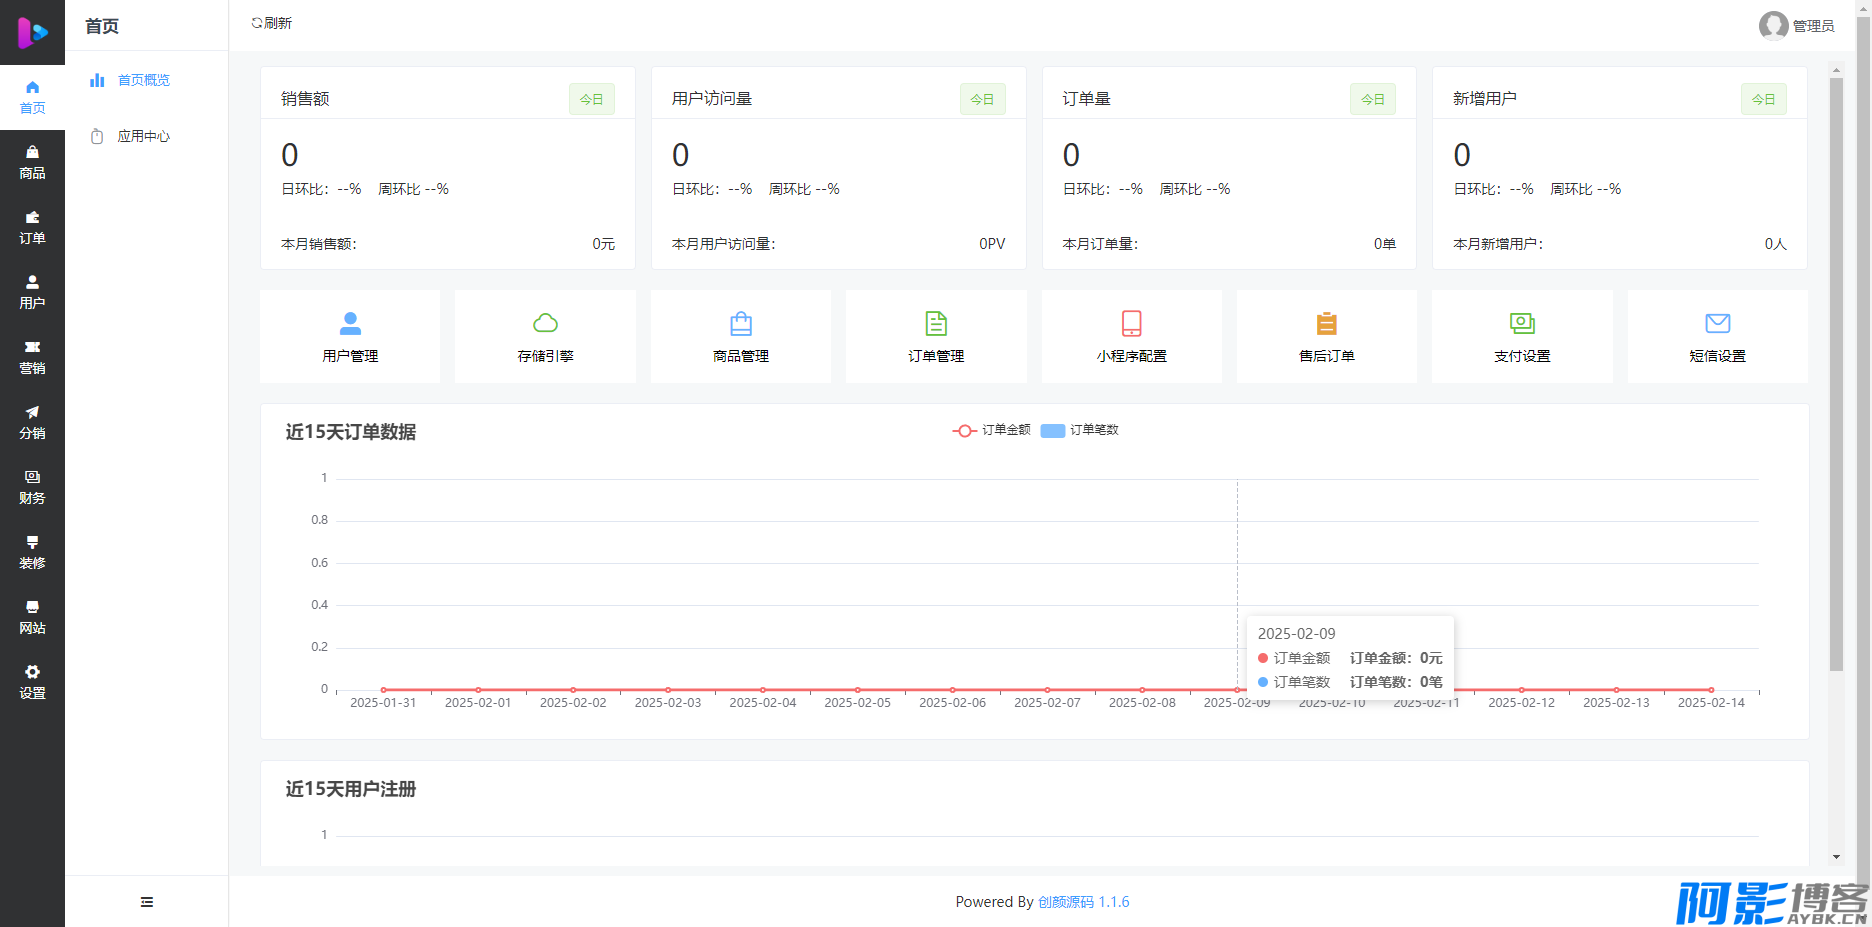Open the 创颜源码 1.1.6 footer link

[x=1083, y=902]
